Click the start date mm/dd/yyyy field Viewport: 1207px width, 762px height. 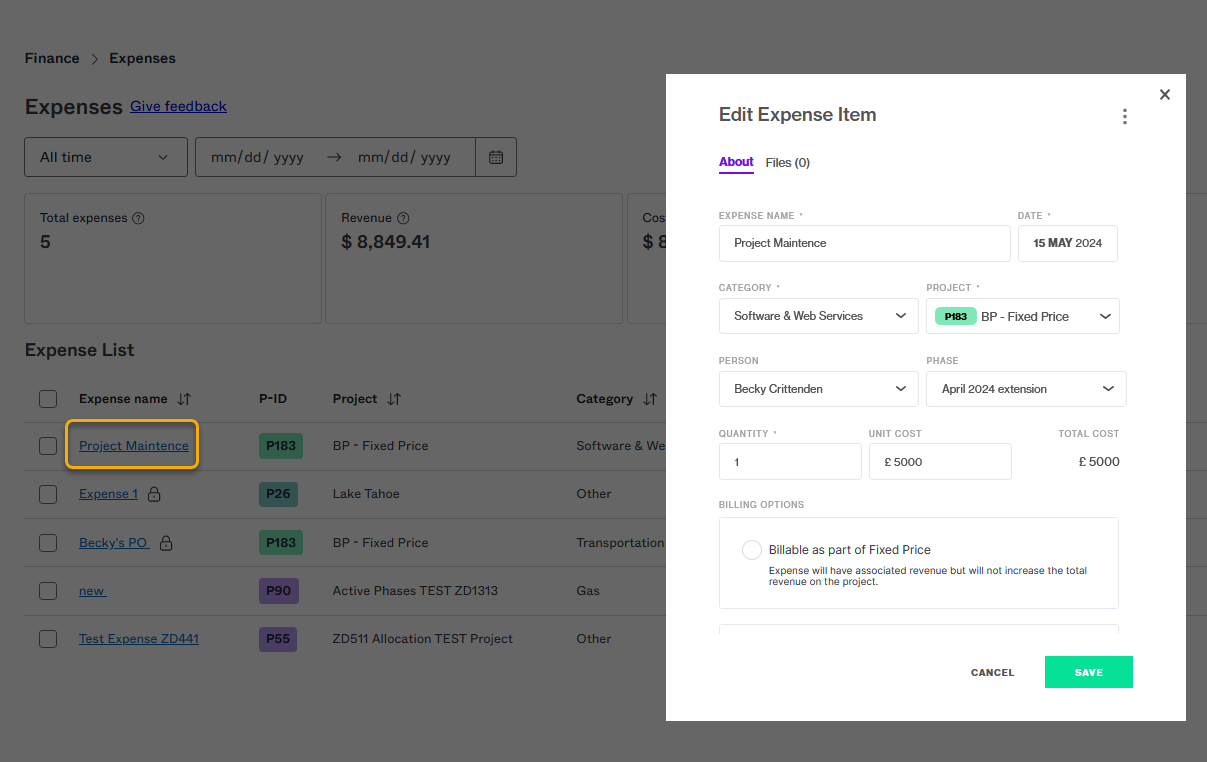pos(257,157)
